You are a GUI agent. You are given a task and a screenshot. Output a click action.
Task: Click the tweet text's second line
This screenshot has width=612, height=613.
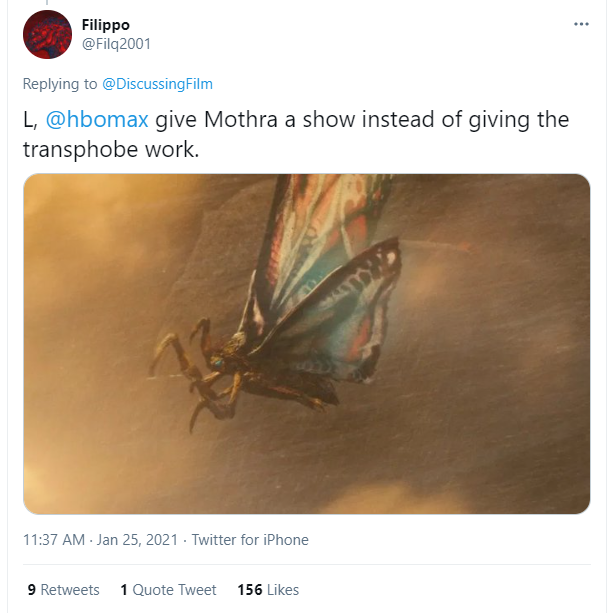point(110,148)
